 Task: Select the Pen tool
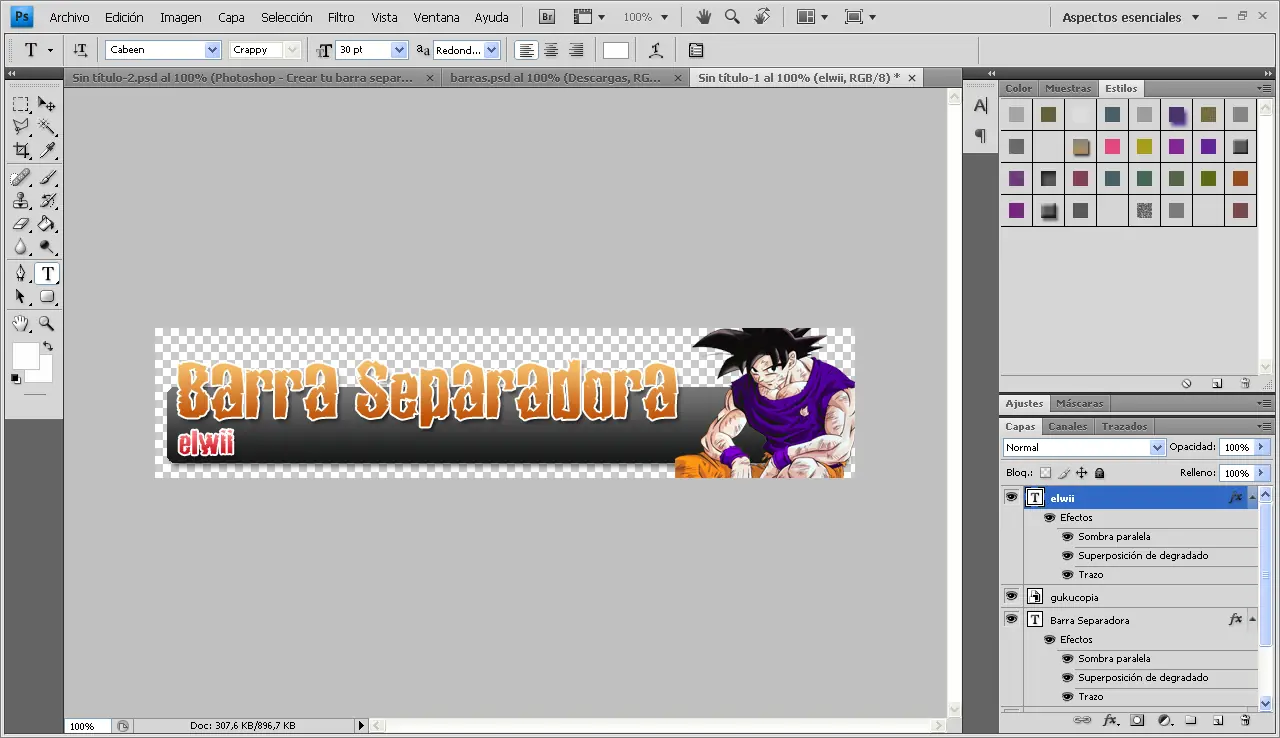pyautogui.click(x=20, y=274)
